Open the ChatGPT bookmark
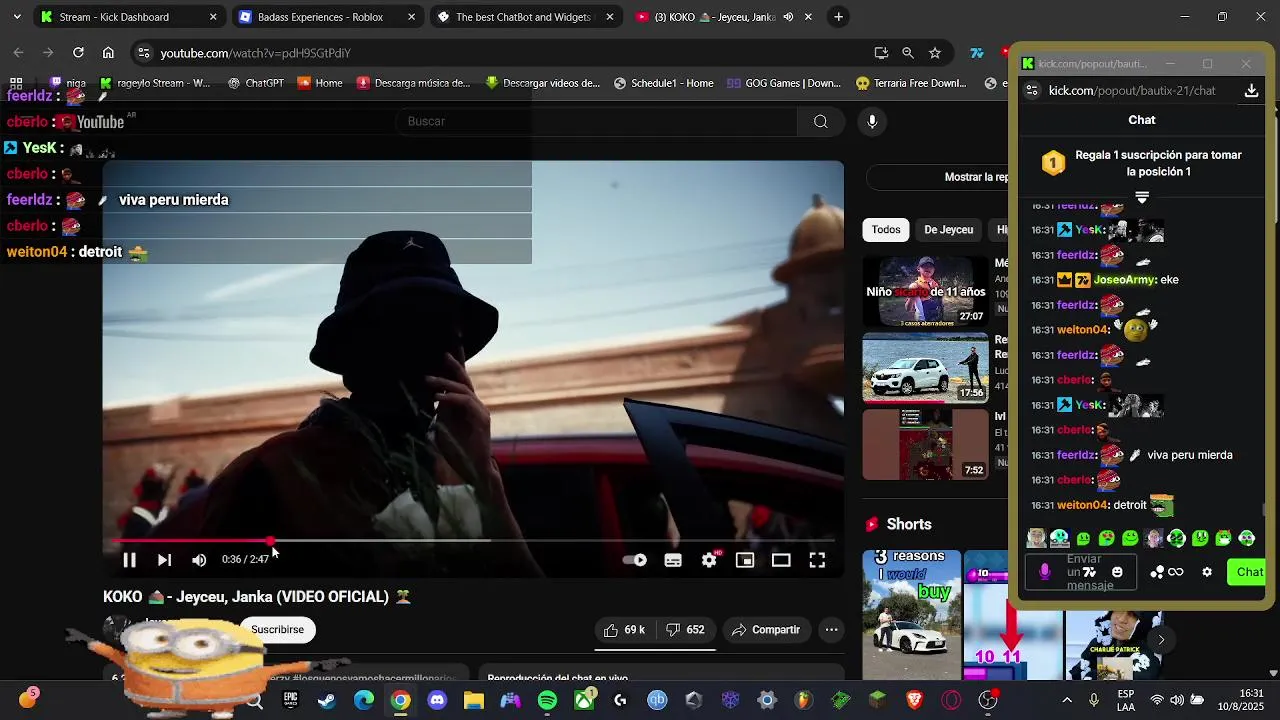 coord(255,83)
